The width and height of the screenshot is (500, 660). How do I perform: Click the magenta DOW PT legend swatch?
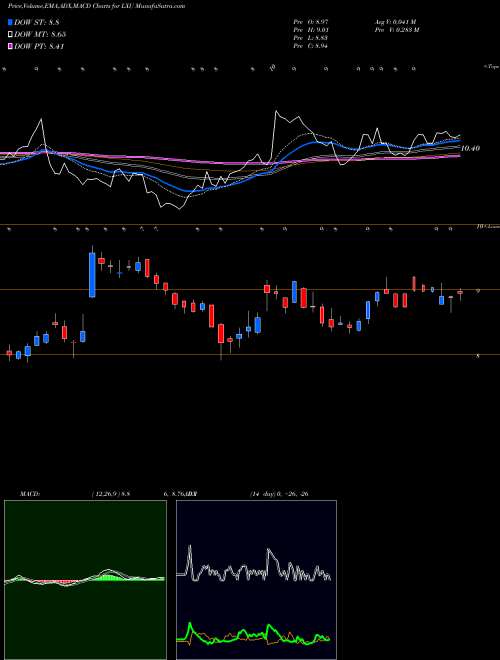(11, 47)
